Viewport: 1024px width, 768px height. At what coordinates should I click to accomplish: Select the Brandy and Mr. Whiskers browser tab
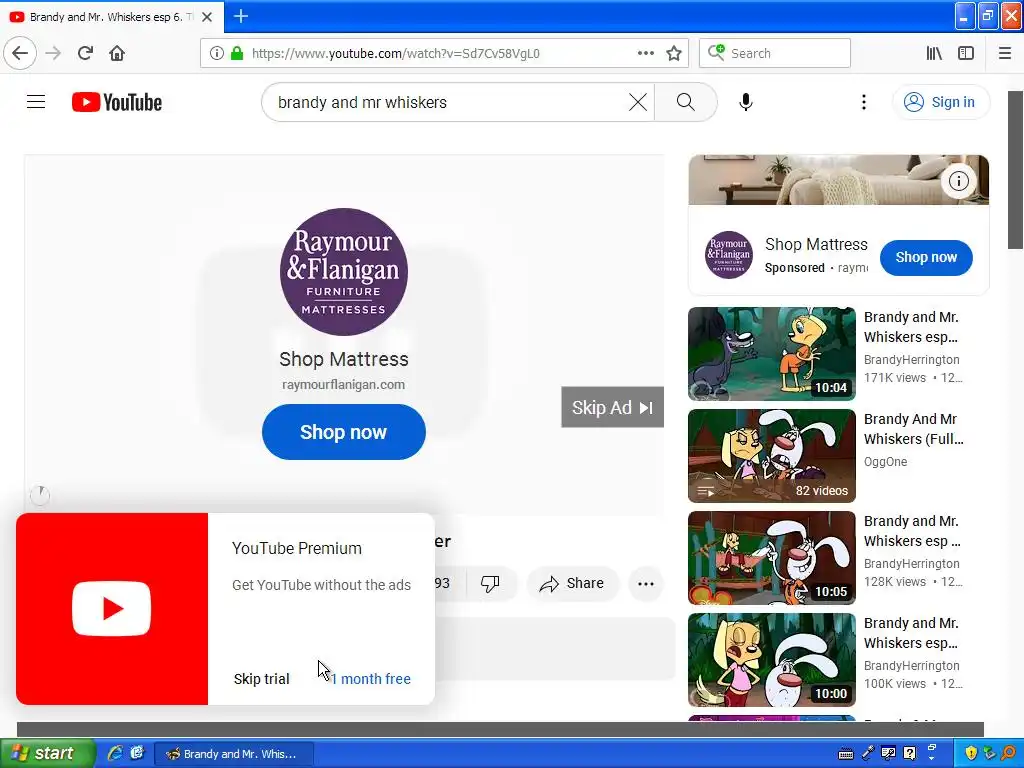pyautogui.click(x=111, y=17)
